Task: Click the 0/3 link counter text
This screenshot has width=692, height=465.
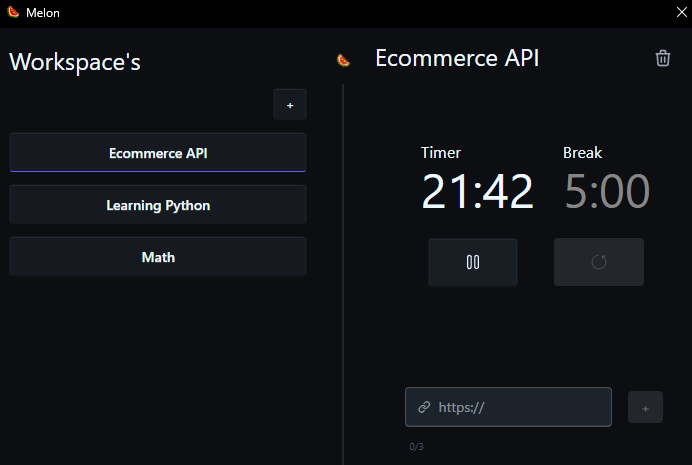Action: (416, 446)
